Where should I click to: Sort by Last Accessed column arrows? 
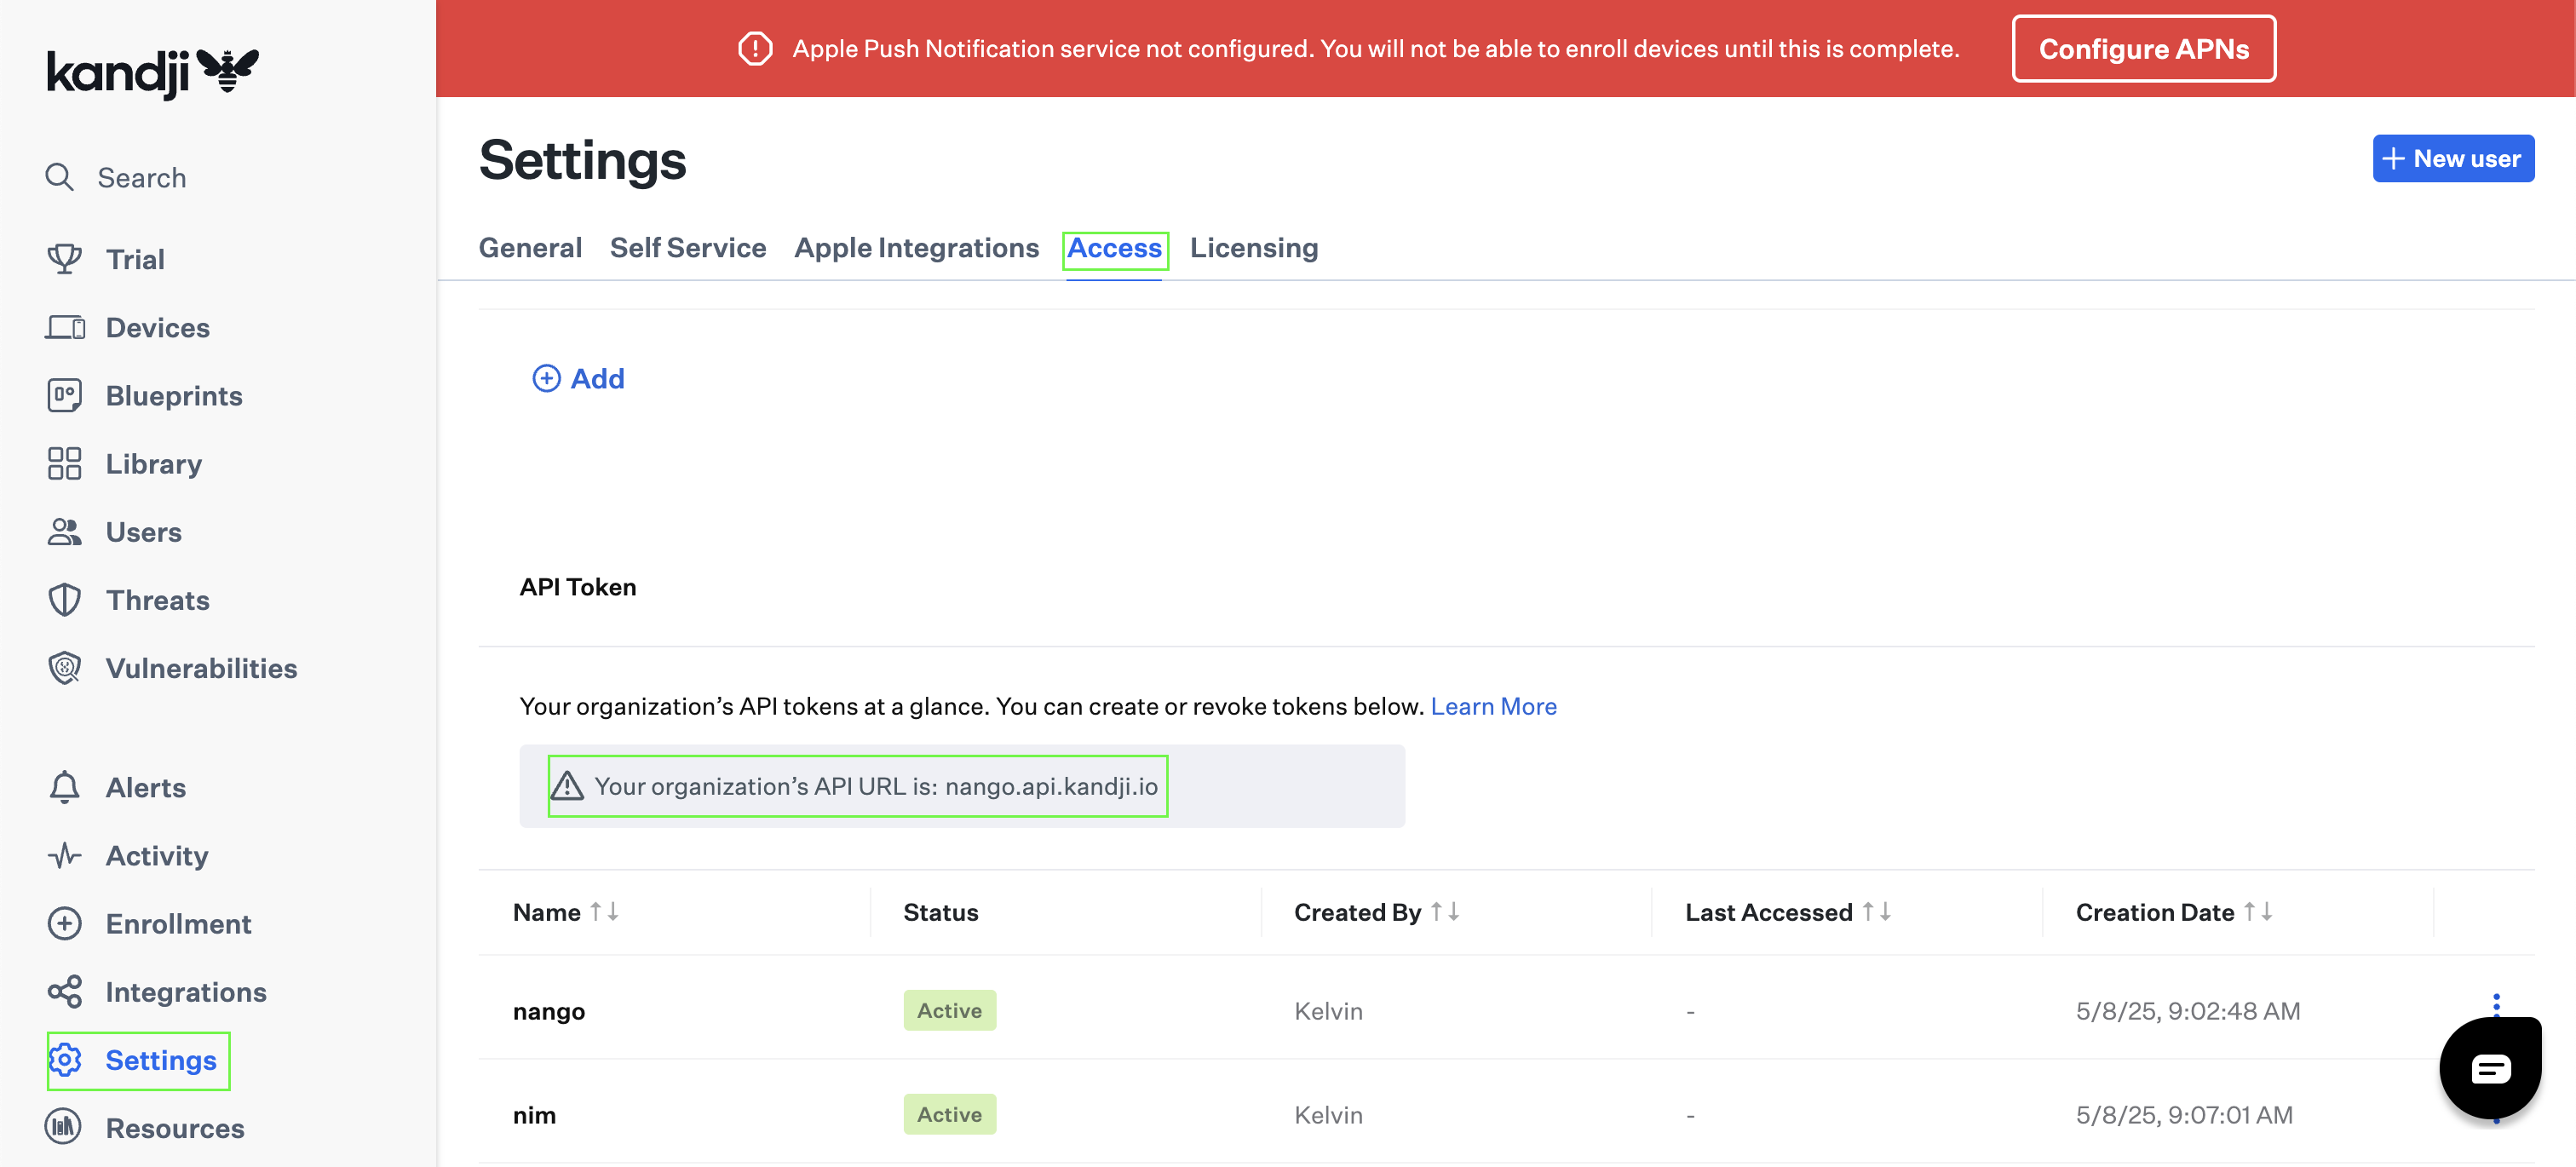1876,911
